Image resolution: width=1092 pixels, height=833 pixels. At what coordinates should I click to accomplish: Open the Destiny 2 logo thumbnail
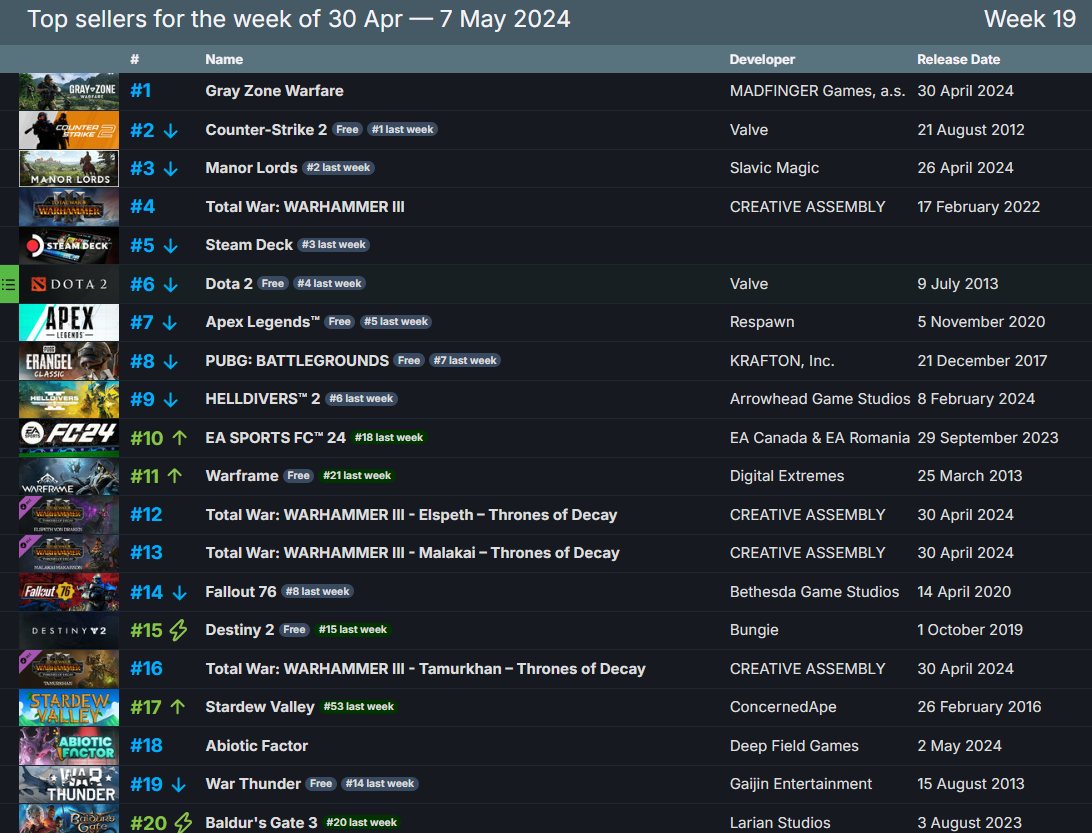[68, 630]
